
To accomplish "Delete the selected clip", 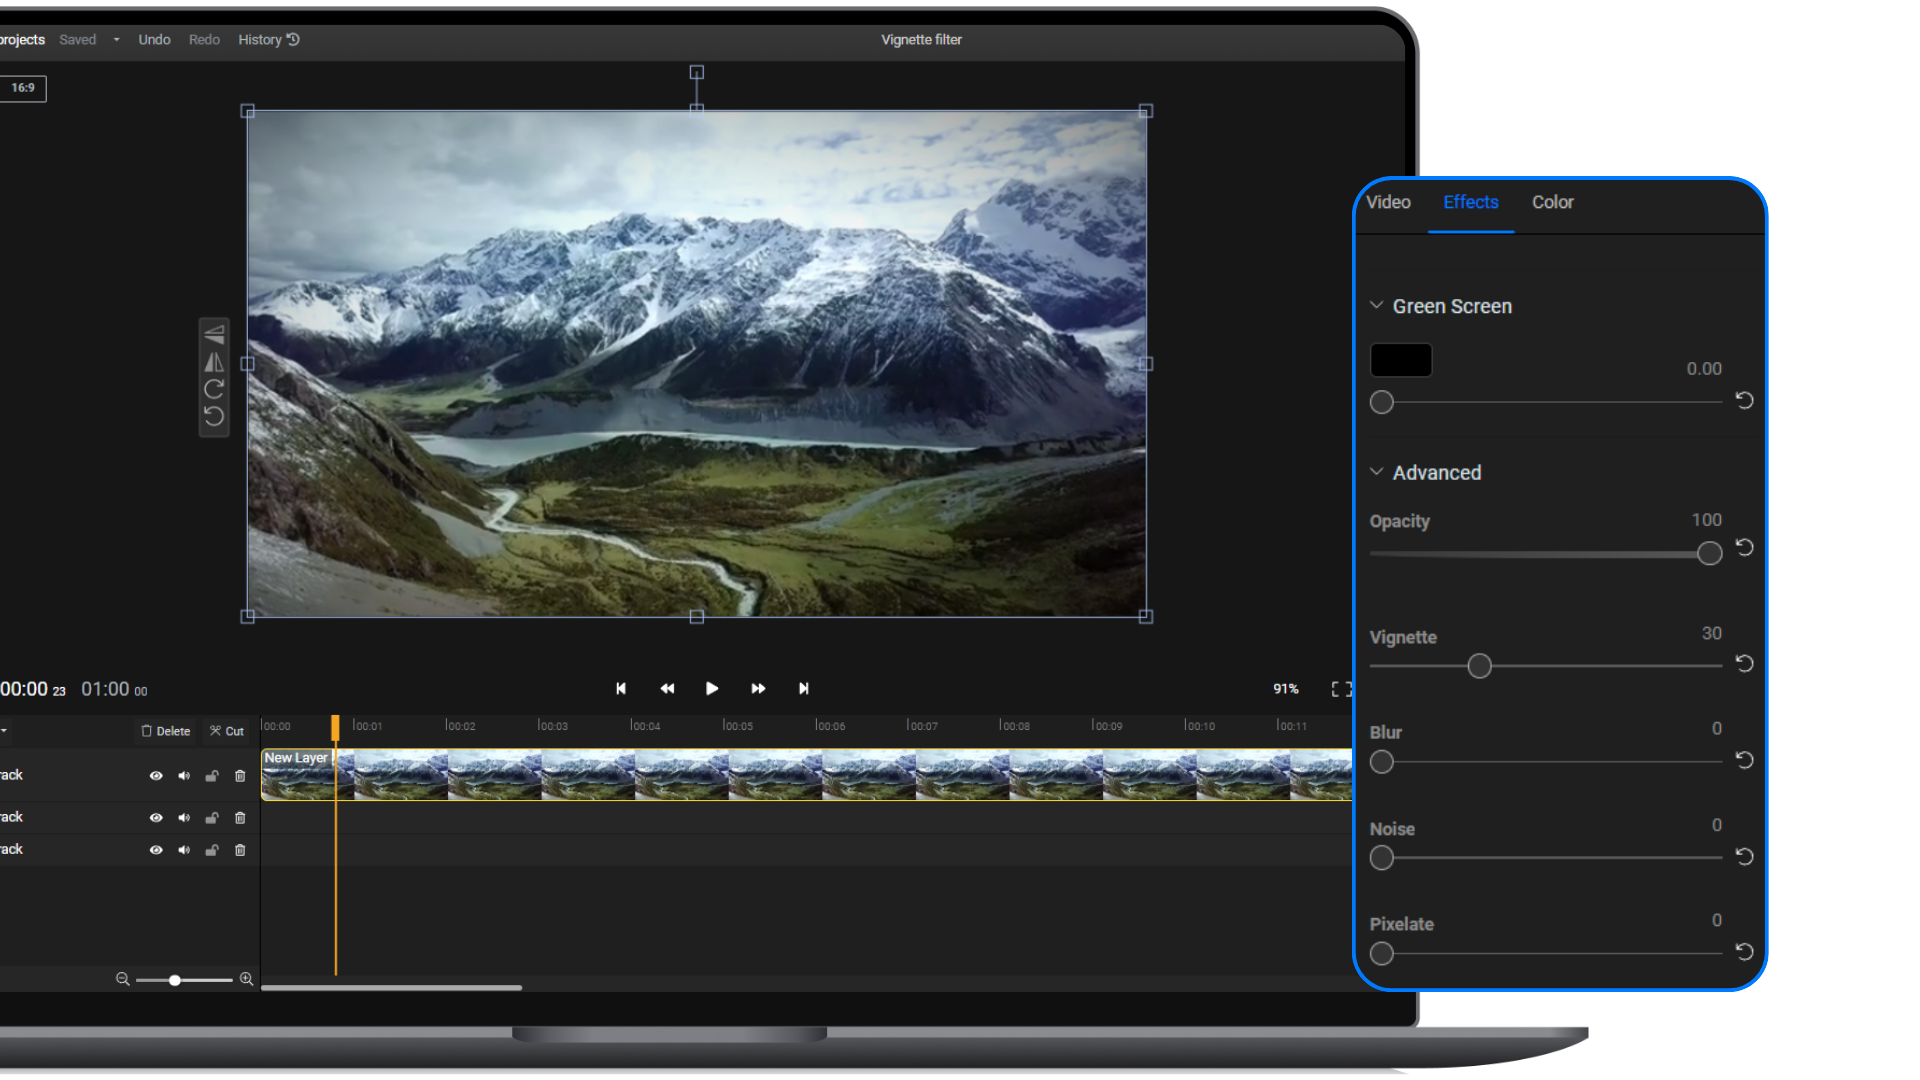I will pos(165,730).
